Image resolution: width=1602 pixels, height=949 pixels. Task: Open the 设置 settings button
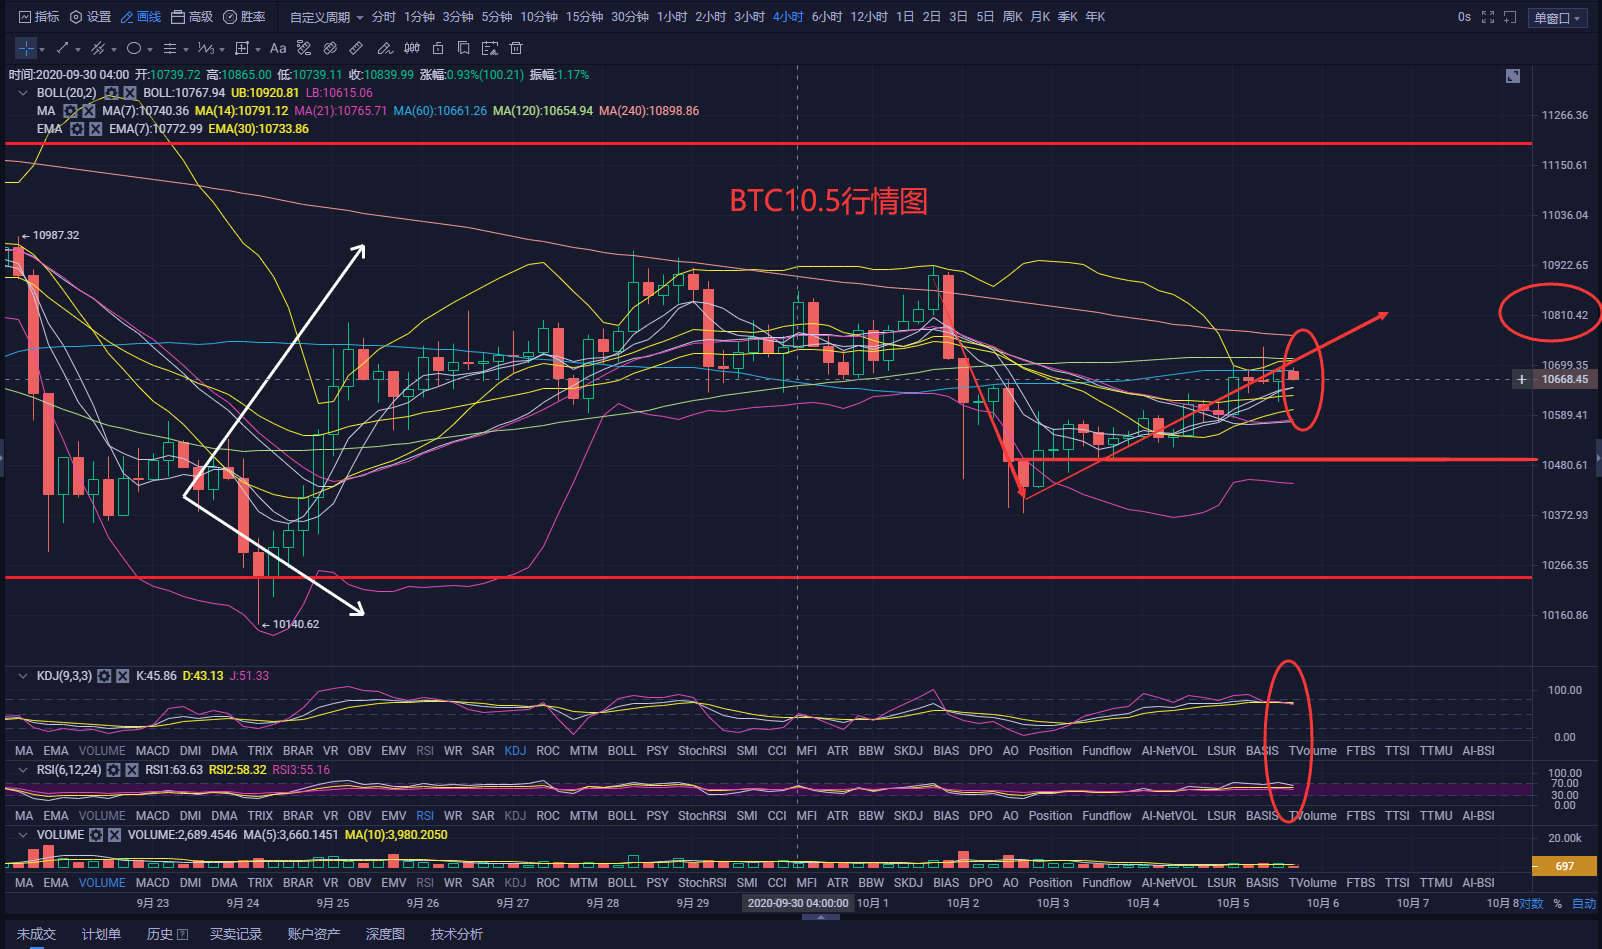(90, 17)
